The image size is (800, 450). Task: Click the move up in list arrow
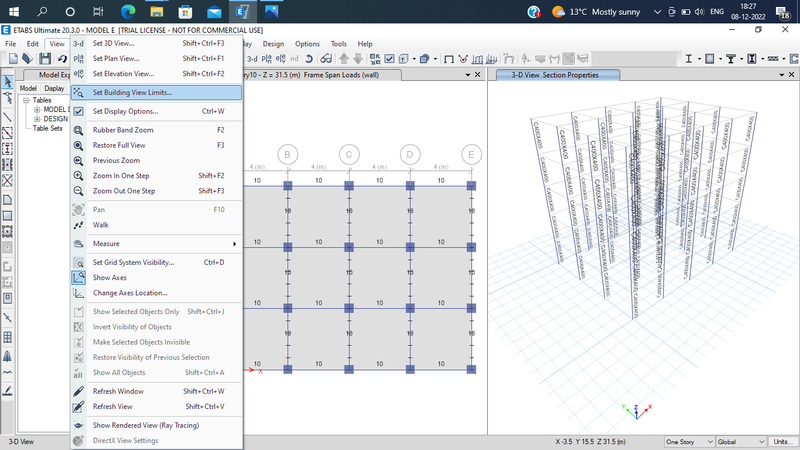tap(344, 59)
